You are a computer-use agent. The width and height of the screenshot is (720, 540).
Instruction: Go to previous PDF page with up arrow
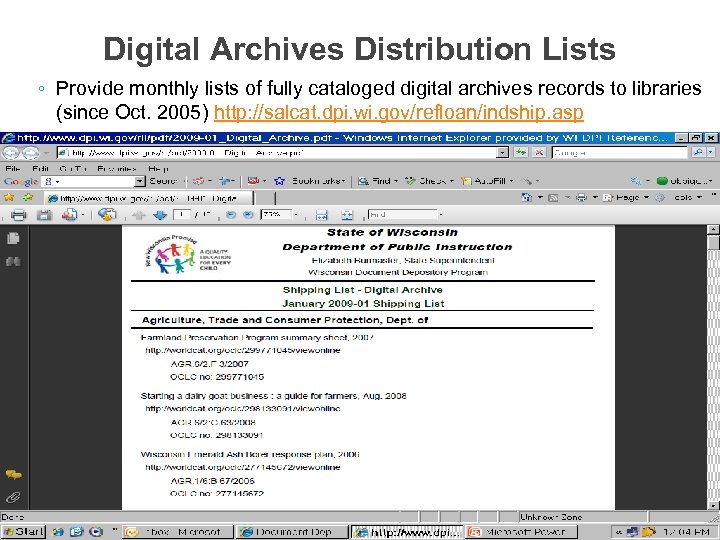point(139,215)
